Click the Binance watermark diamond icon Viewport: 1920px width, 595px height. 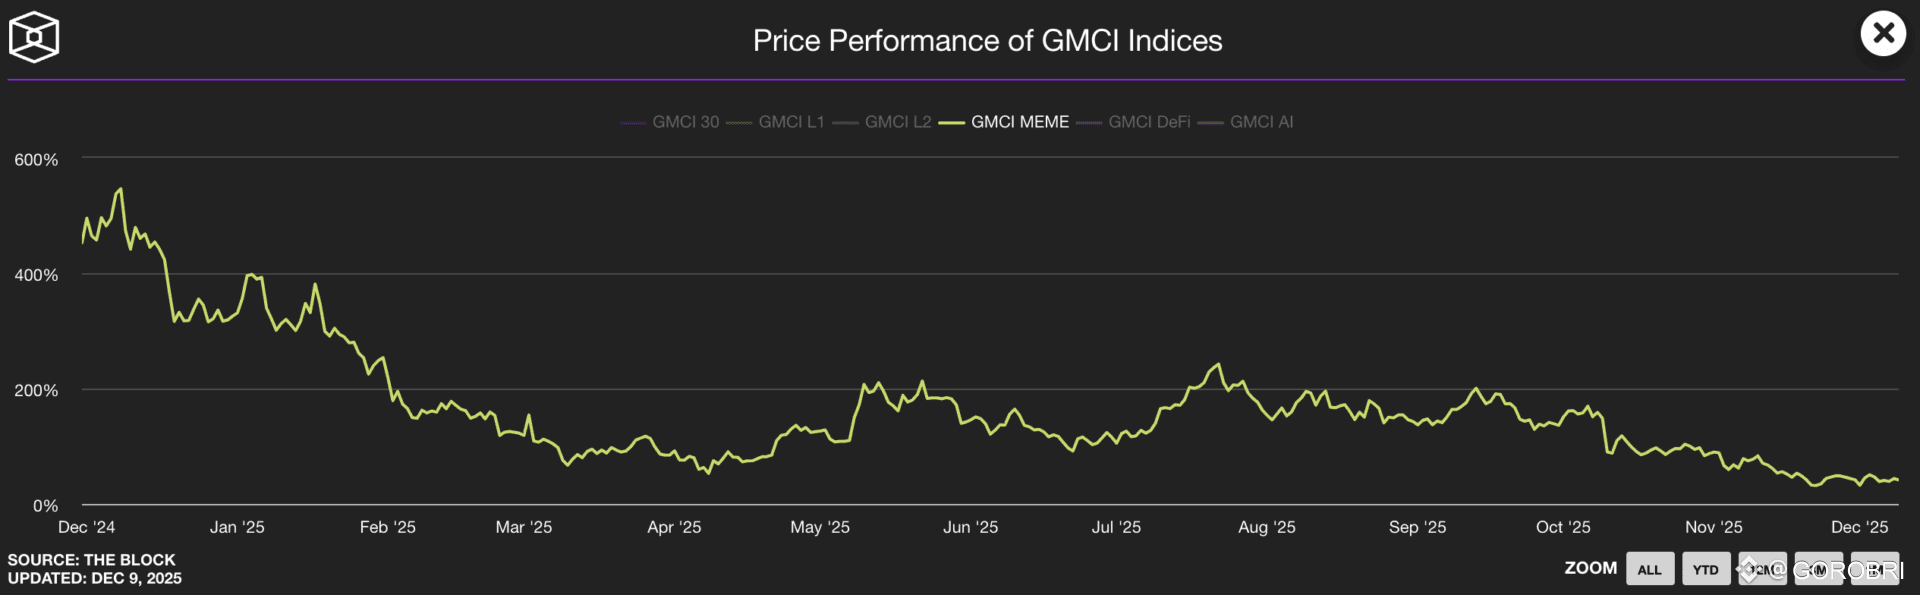tap(1748, 570)
